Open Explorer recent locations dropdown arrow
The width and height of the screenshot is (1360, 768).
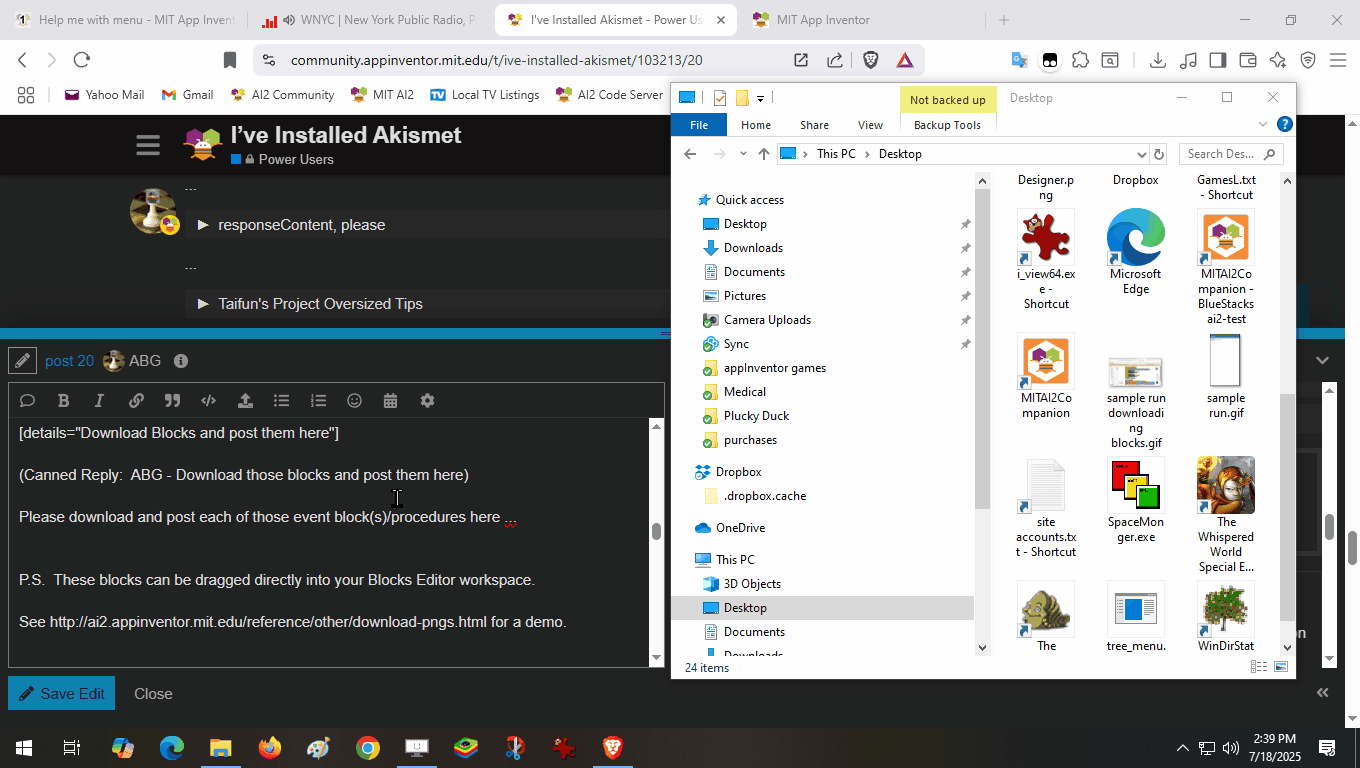click(742, 154)
